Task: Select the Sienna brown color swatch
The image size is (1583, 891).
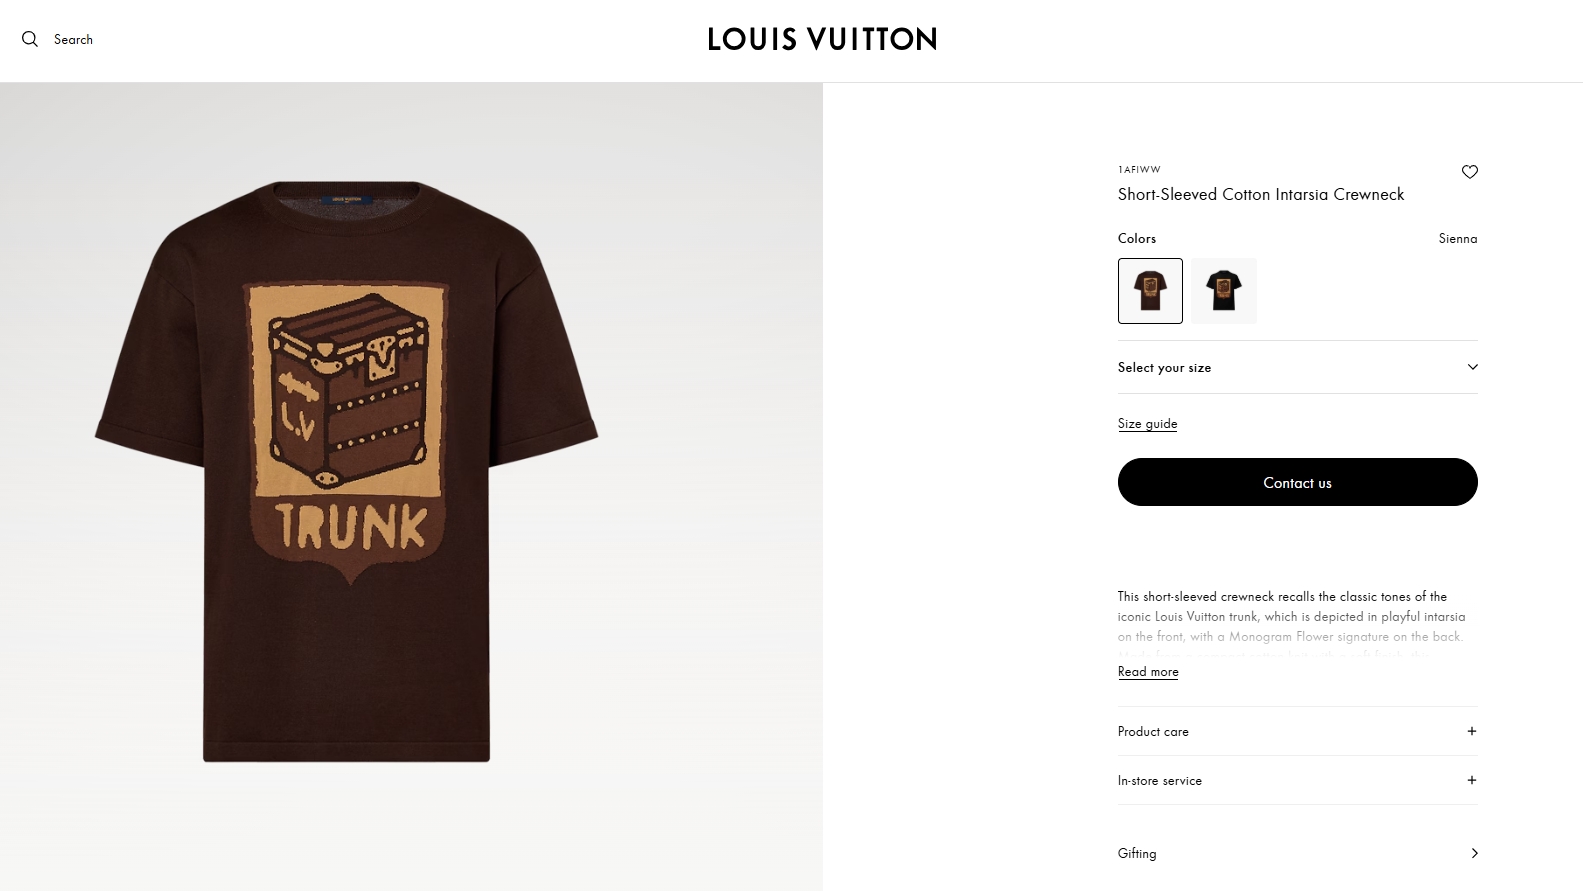Action: click(x=1150, y=291)
